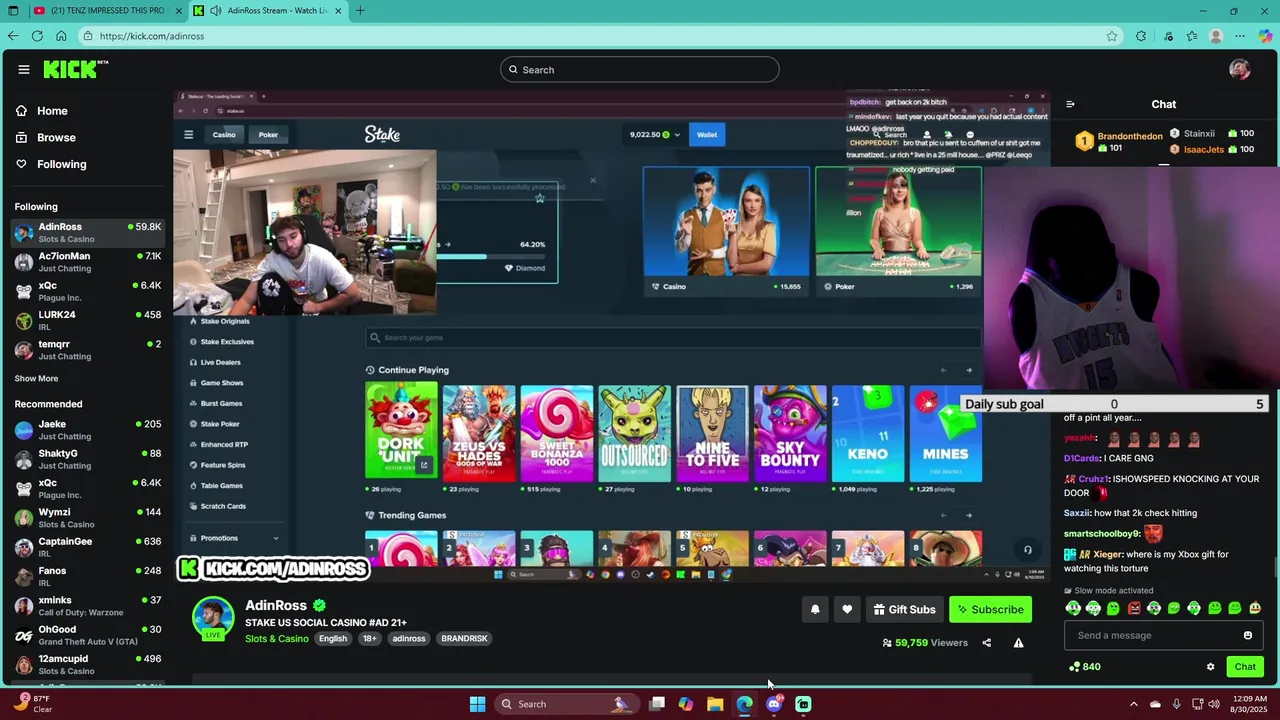The image size is (1280, 720).
Task: Collapse the chat panel with the arrow icon
Action: point(1070,104)
